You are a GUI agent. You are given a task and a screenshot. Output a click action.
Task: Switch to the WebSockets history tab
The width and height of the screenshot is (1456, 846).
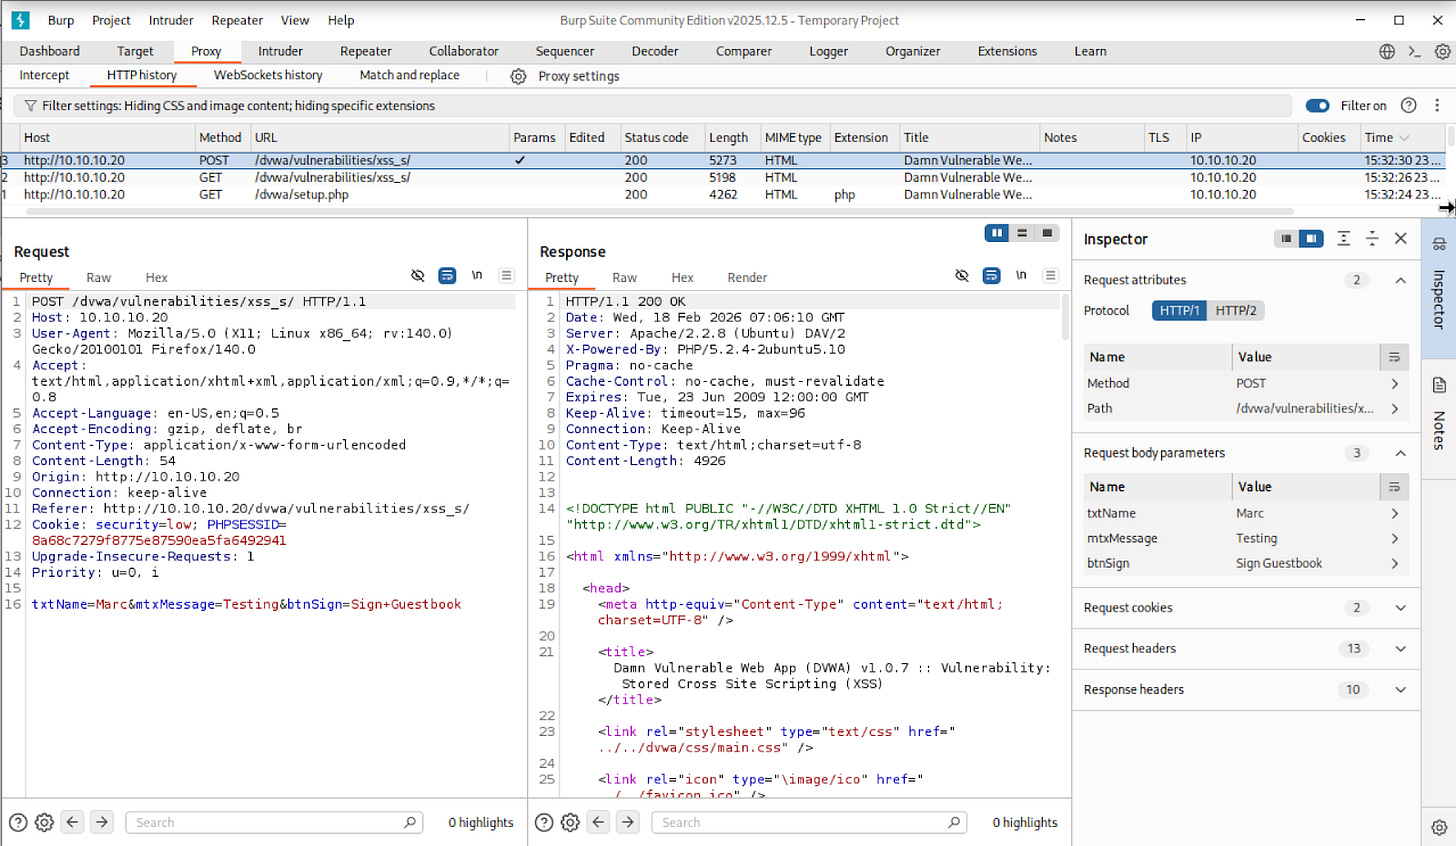tap(268, 75)
